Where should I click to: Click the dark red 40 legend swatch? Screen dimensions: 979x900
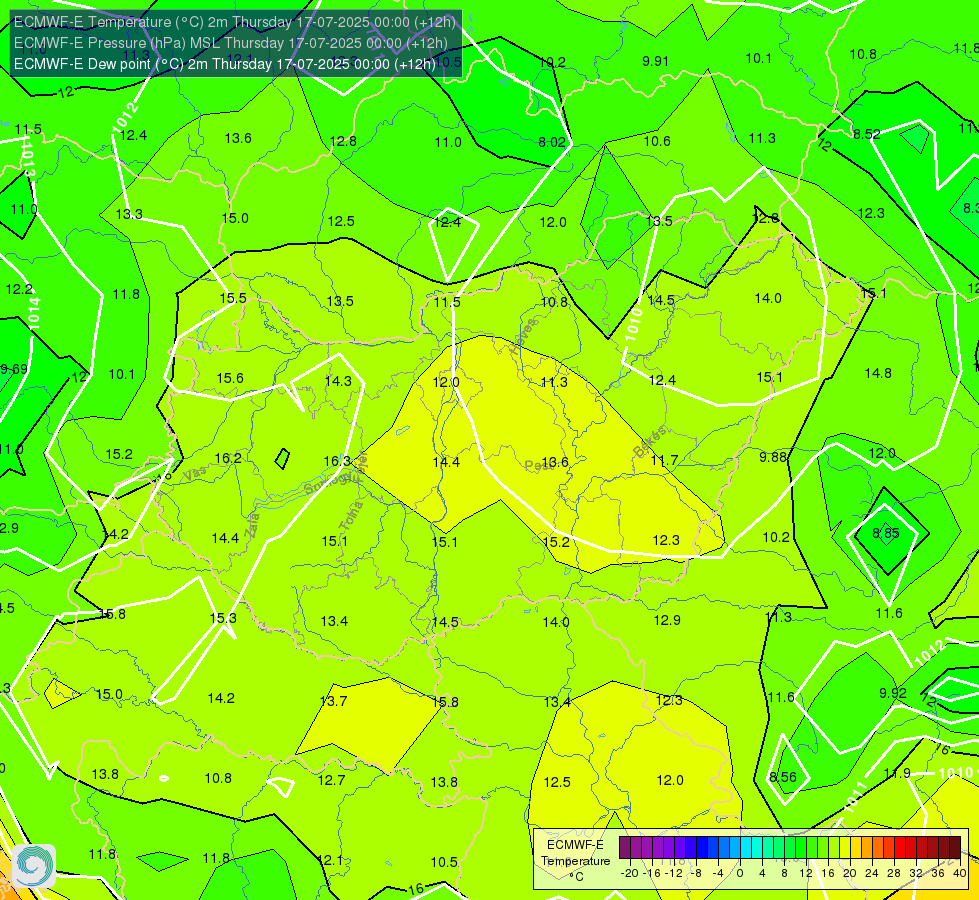[x=955, y=848]
